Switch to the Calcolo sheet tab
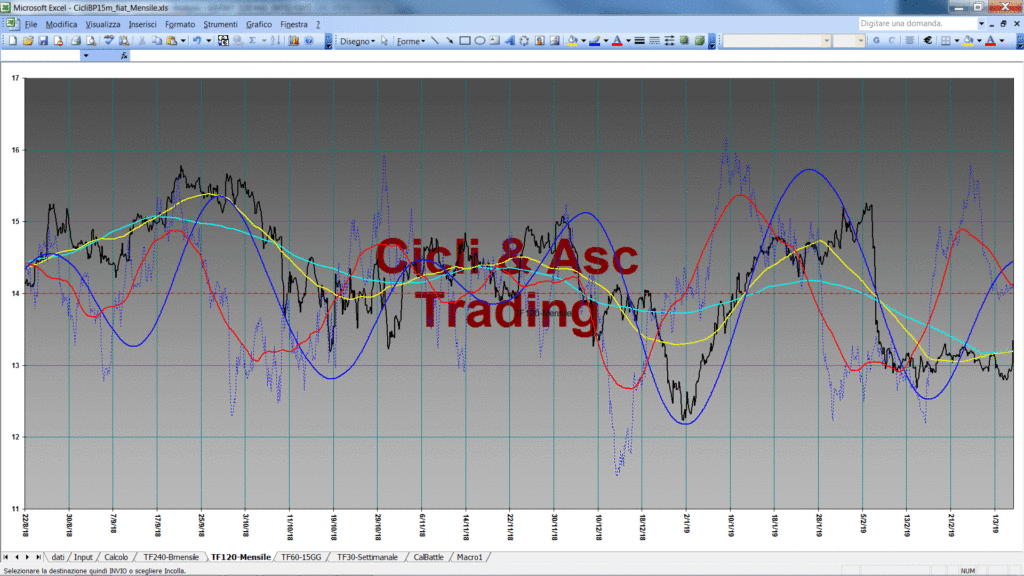The width and height of the screenshot is (1024, 576). (x=116, y=557)
